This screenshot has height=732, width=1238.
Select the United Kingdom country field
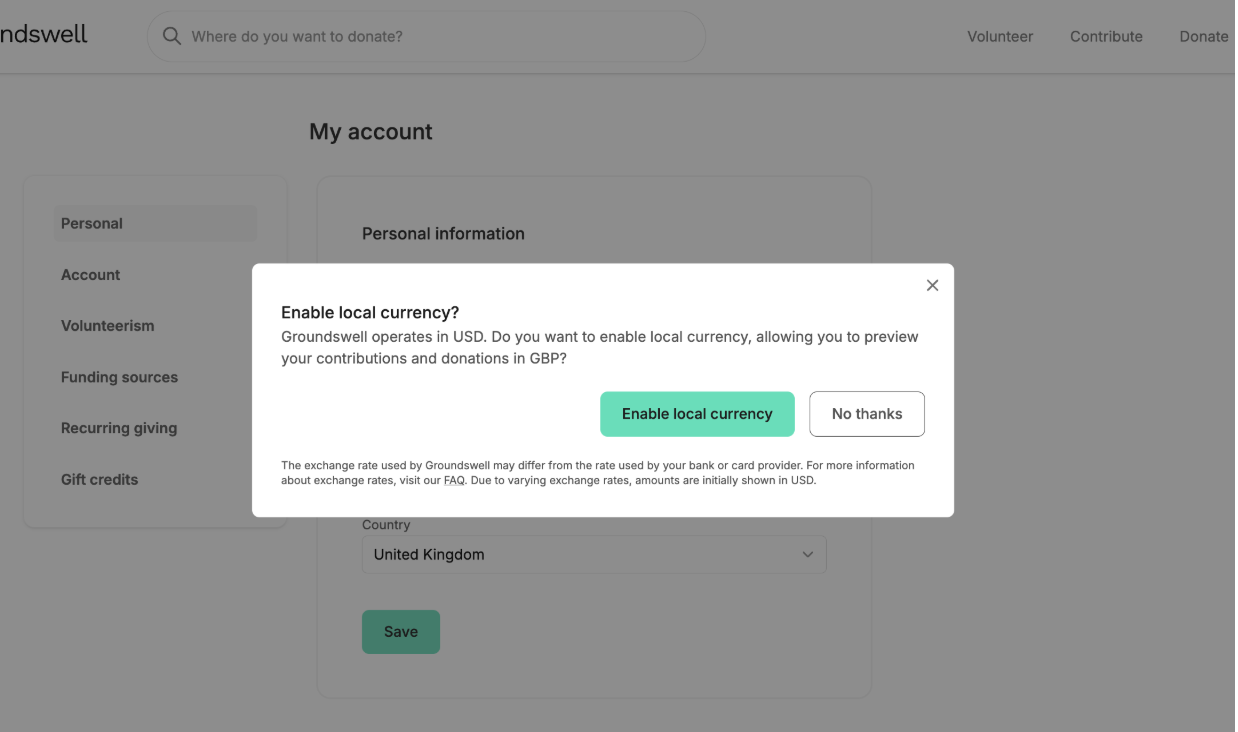594,555
